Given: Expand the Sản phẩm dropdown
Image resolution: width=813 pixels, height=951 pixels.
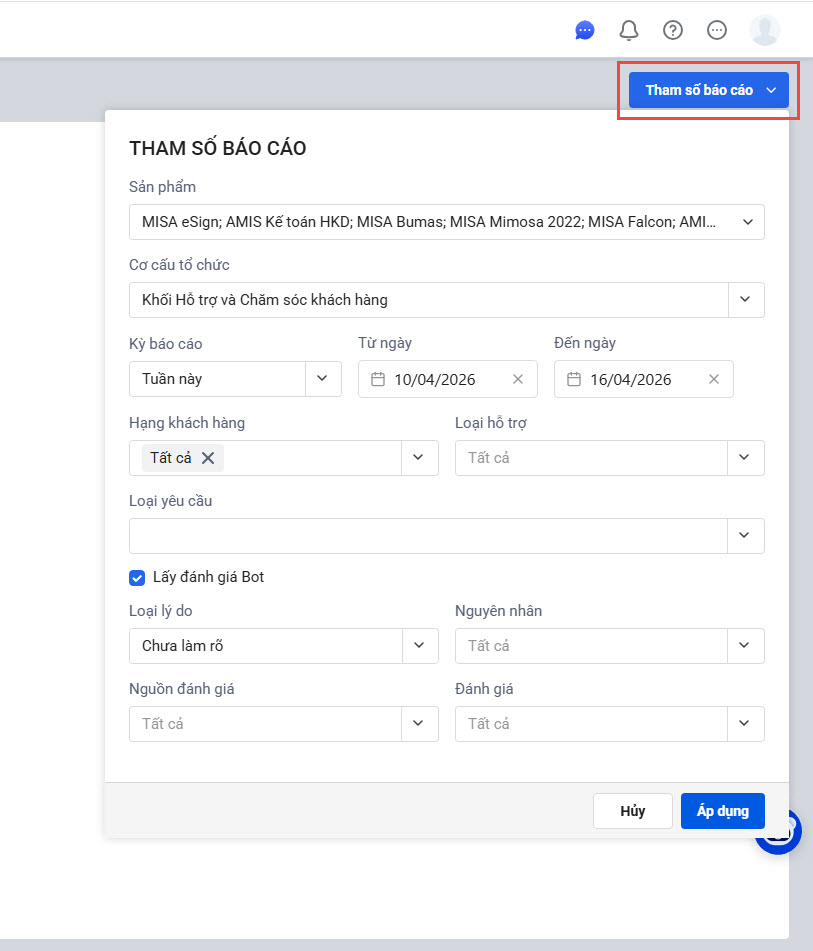Looking at the screenshot, I should [x=748, y=222].
